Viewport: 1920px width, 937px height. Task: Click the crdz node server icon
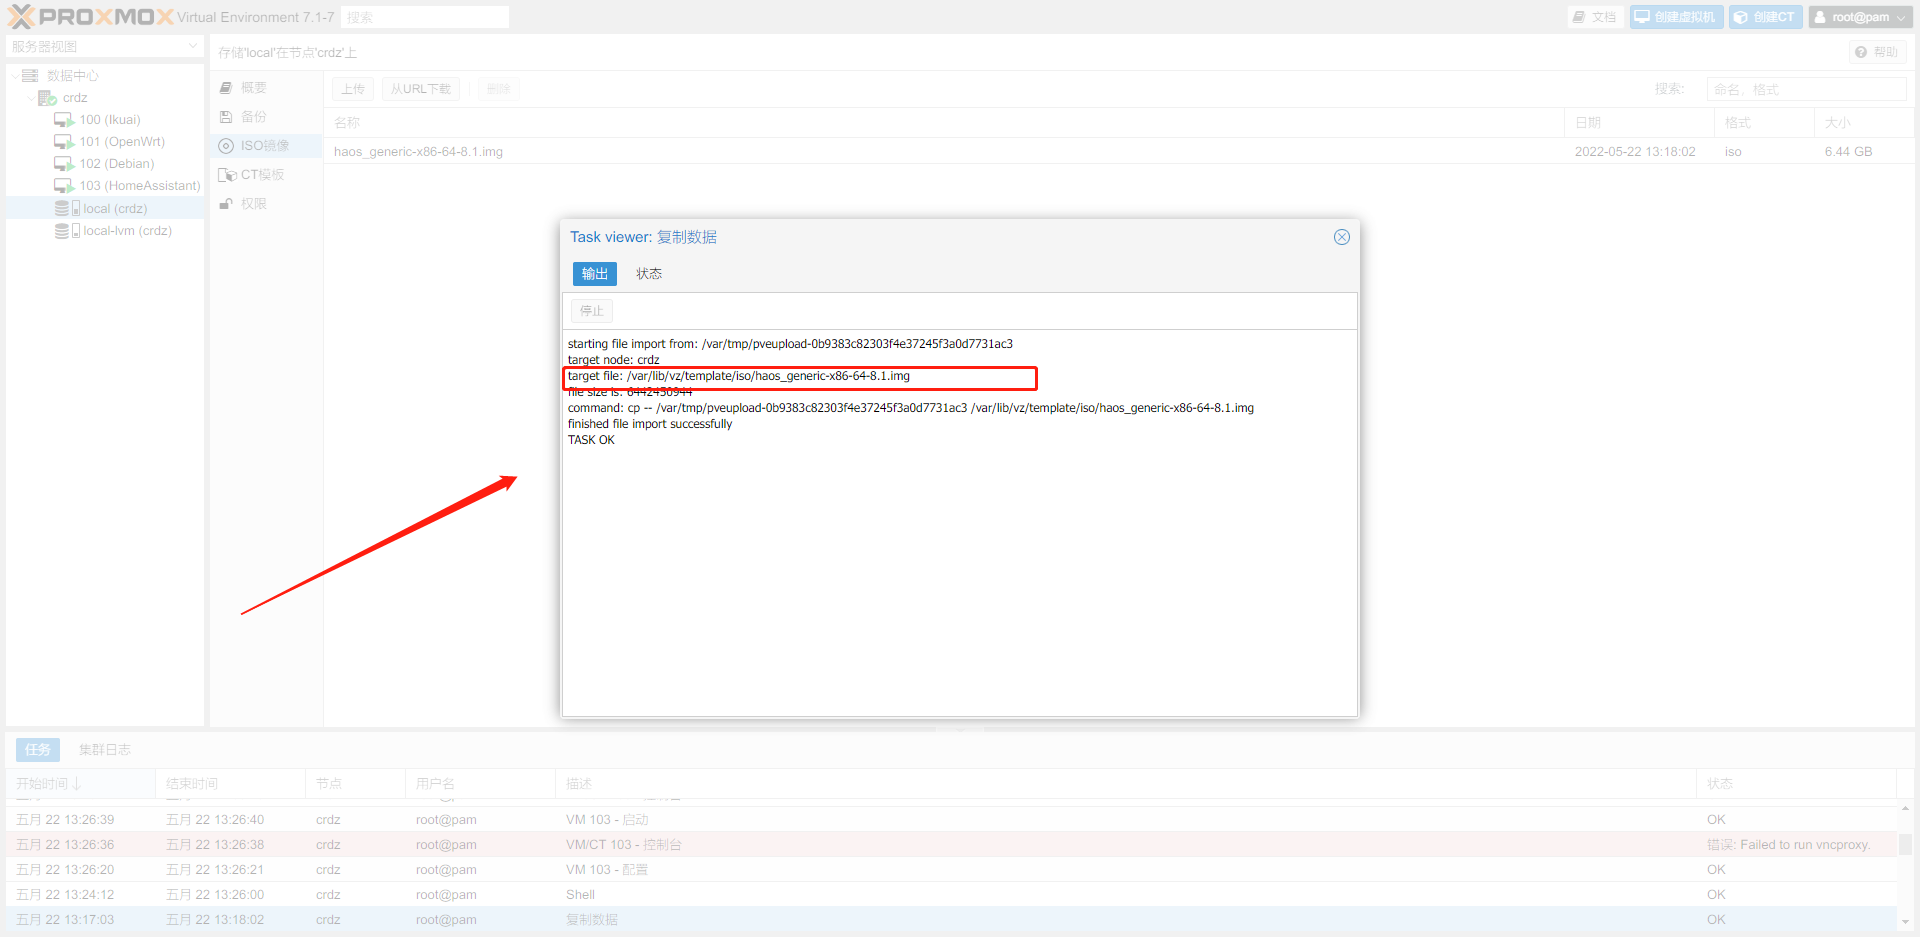tap(47, 98)
